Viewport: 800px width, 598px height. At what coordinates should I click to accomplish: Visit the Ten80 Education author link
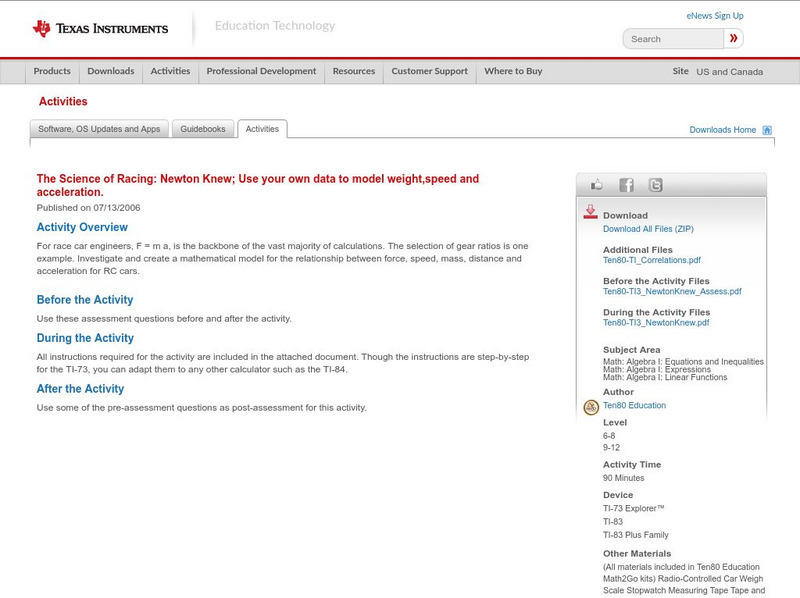(634, 405)
